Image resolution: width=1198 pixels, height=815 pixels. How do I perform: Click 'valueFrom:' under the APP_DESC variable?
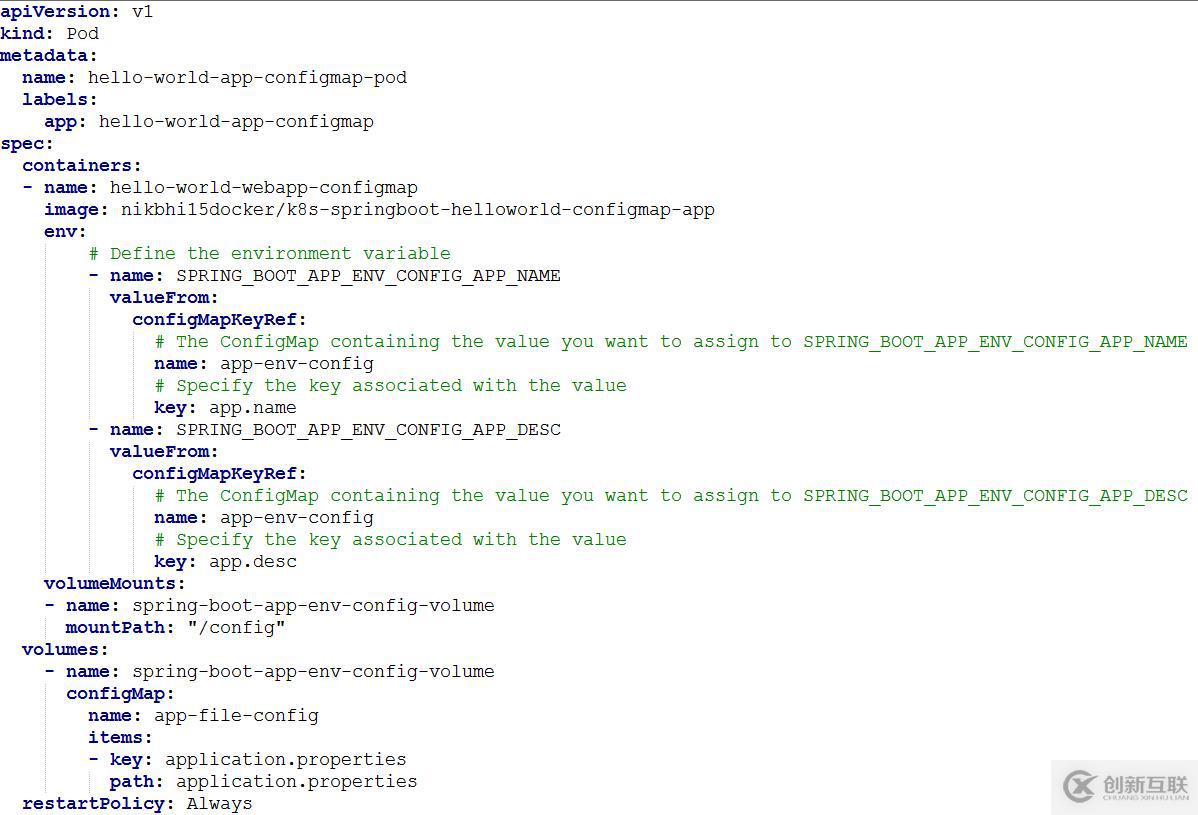tap(164, 452)
